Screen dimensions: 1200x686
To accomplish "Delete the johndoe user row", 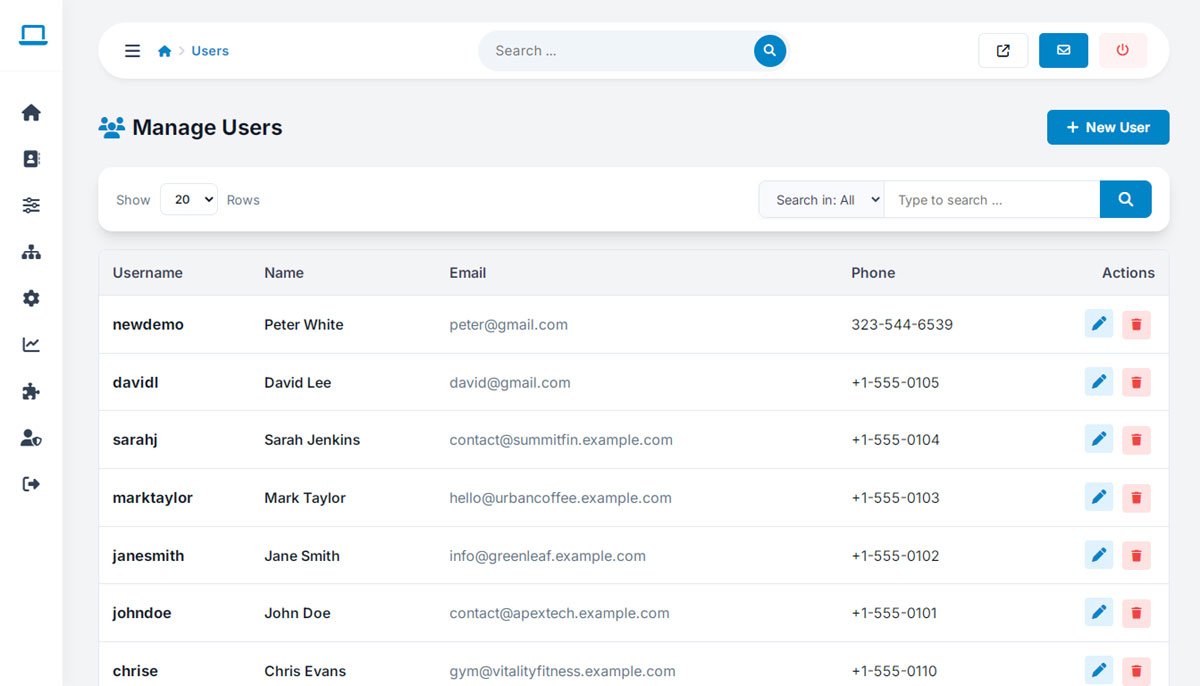I will point(1136,613).
